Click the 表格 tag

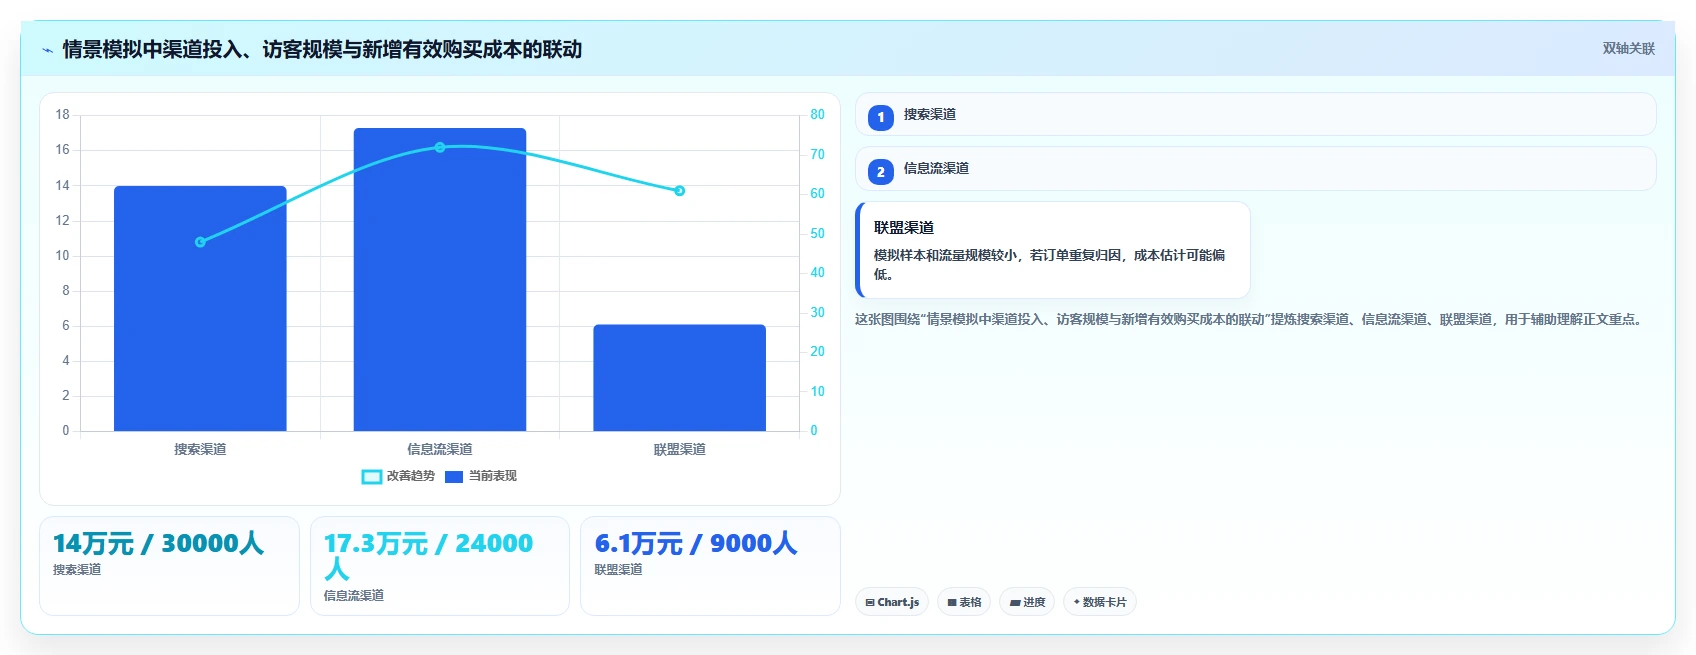(x=964, y=602)
